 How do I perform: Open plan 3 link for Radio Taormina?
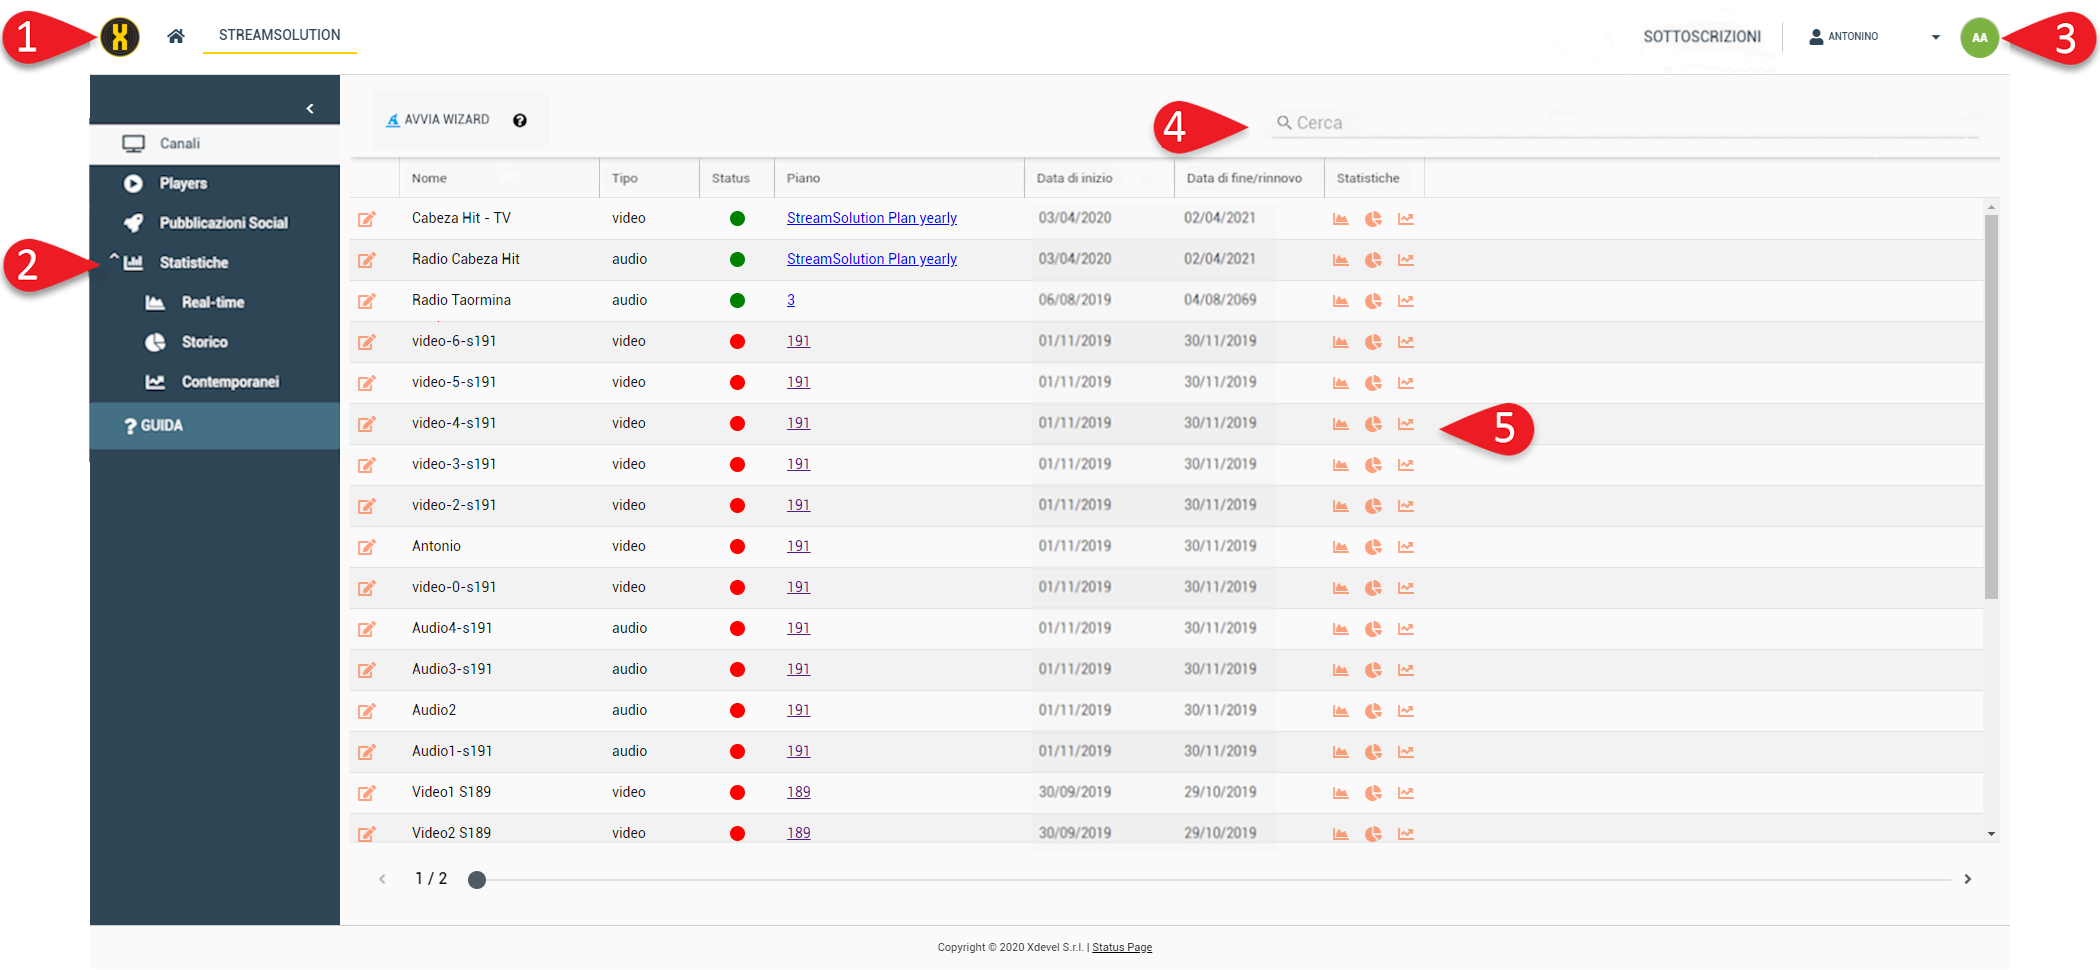click(791, 300)
